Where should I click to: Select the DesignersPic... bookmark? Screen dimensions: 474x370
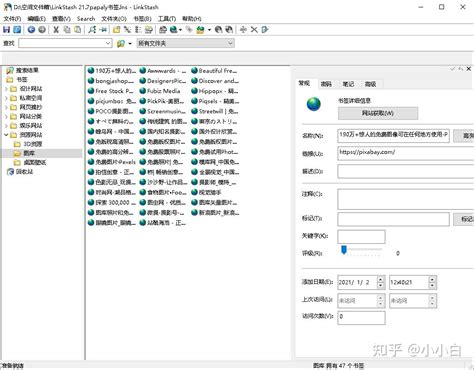[162, 81]
